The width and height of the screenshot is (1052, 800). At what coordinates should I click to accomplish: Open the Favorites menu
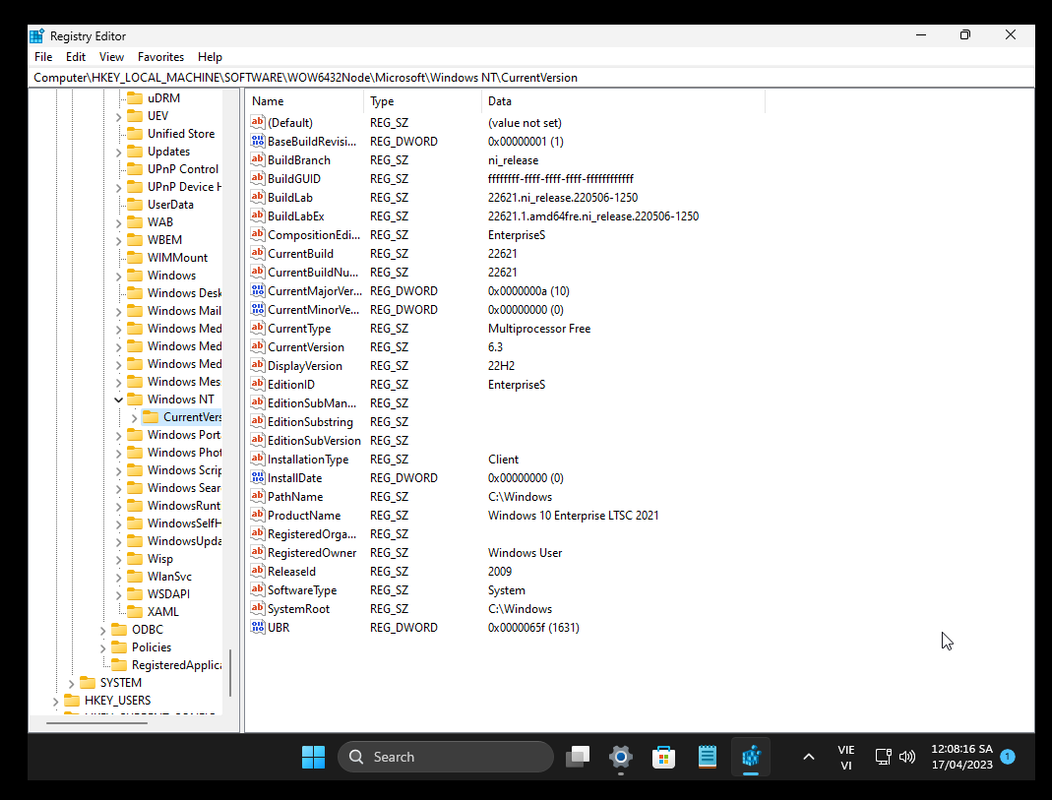click(160, 57)
